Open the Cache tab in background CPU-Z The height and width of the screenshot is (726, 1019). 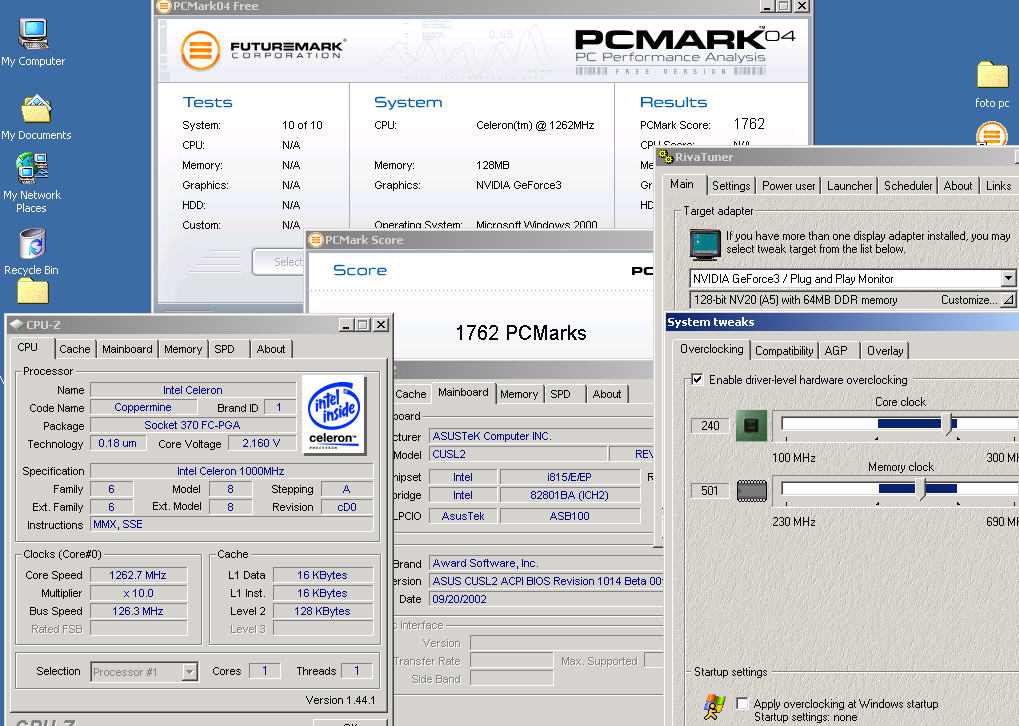(411, 394)
